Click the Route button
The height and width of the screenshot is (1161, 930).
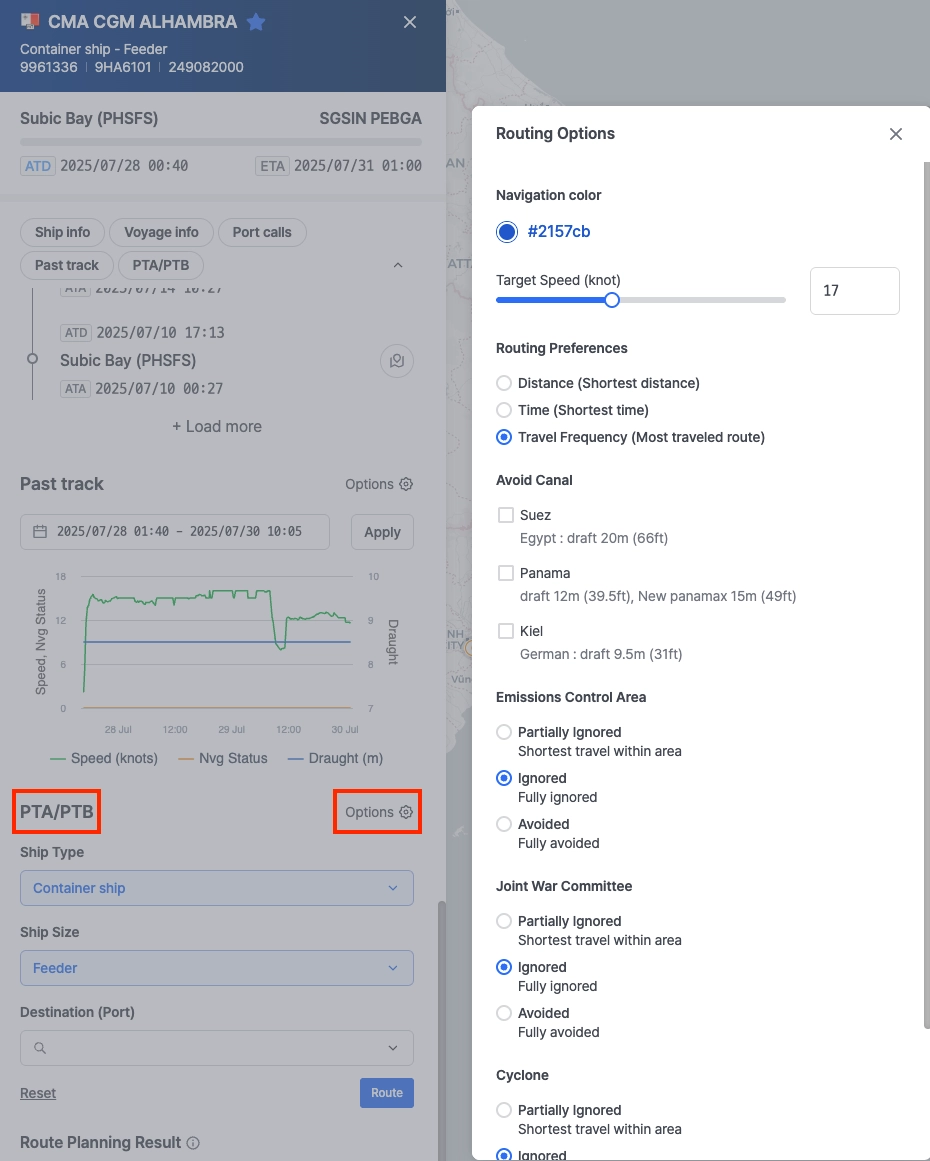[x=386, y=1093]
